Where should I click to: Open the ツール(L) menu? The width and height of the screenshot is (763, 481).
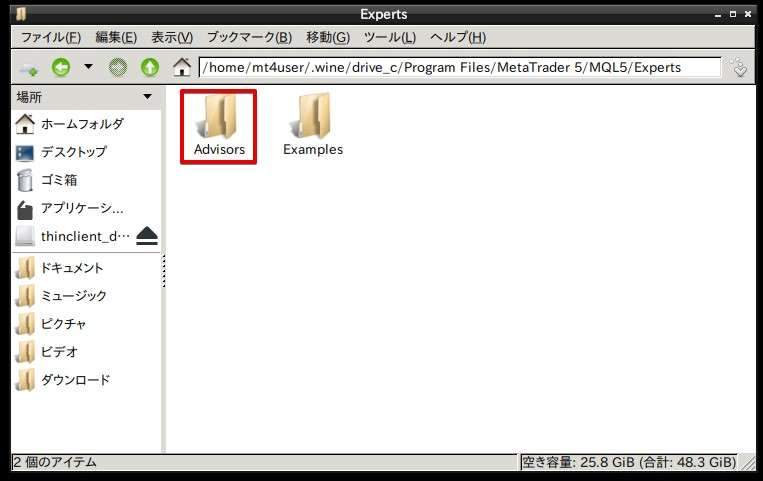pyautogui.click(x=390, y=37)
